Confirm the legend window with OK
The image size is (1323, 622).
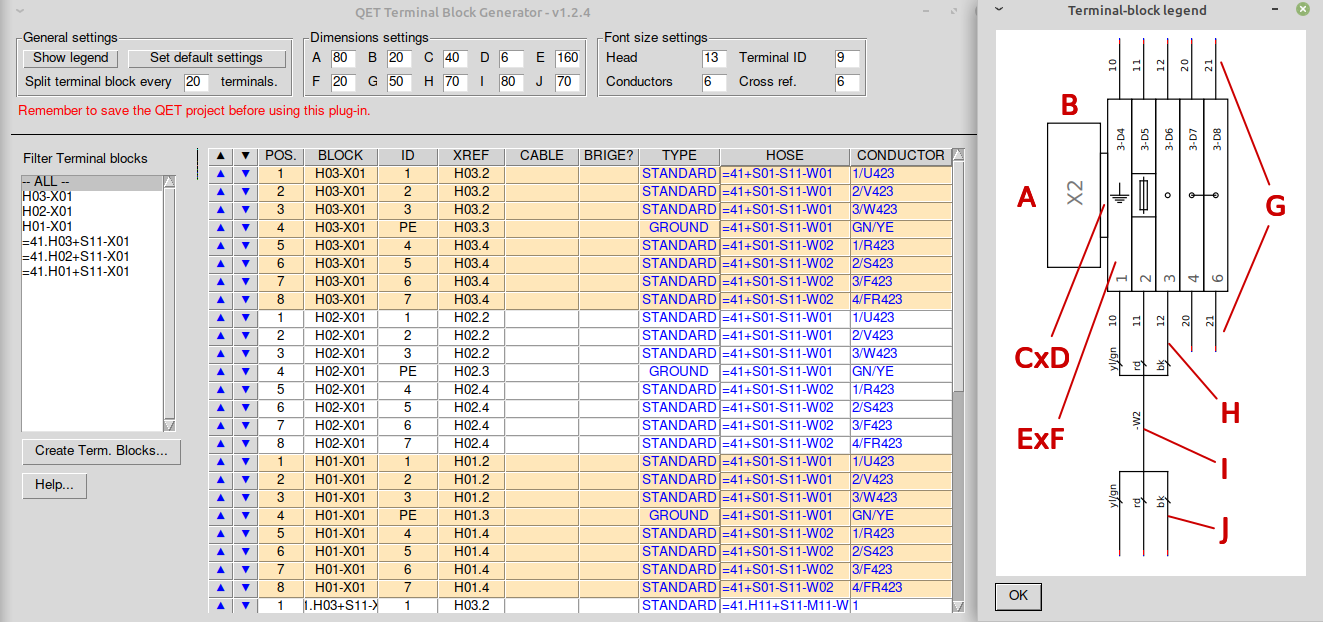[x=1018, y=595]
